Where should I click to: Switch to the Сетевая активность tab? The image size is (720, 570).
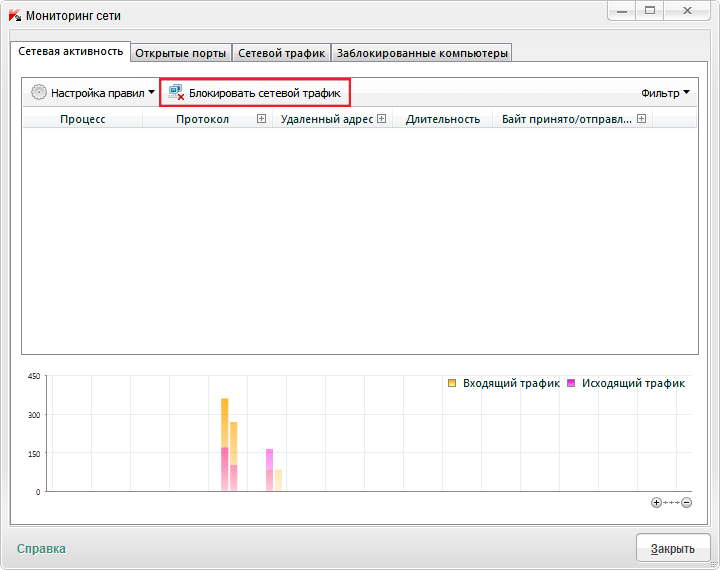[71, 51]
